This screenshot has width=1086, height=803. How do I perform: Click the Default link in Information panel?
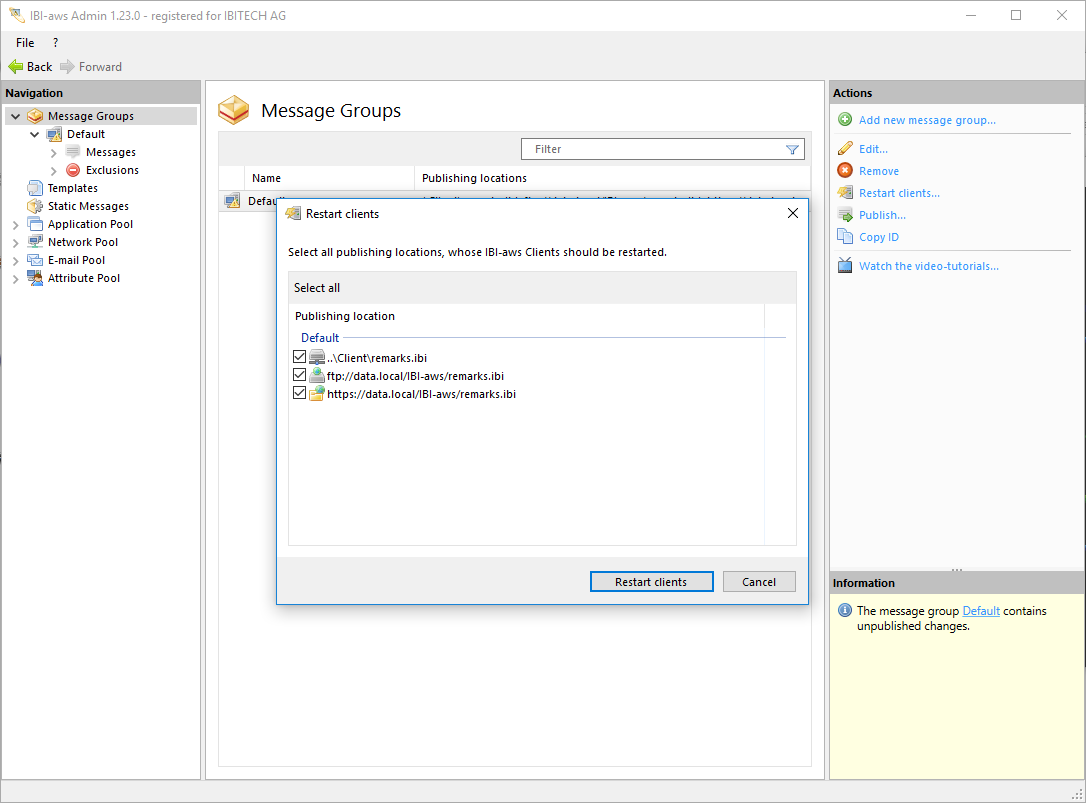[x=980, y=611]
